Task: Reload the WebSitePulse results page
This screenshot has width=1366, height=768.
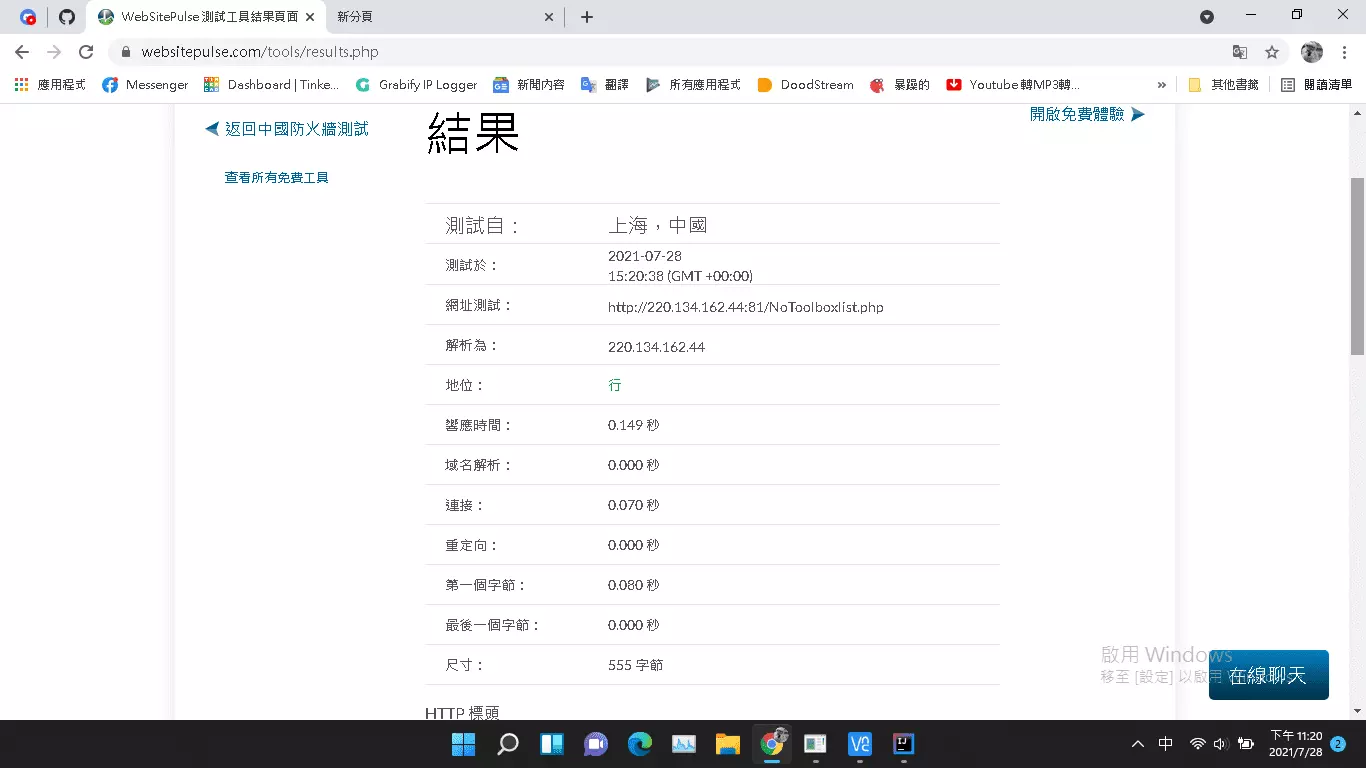Action: pyautogui.click(x=86, y=52)
